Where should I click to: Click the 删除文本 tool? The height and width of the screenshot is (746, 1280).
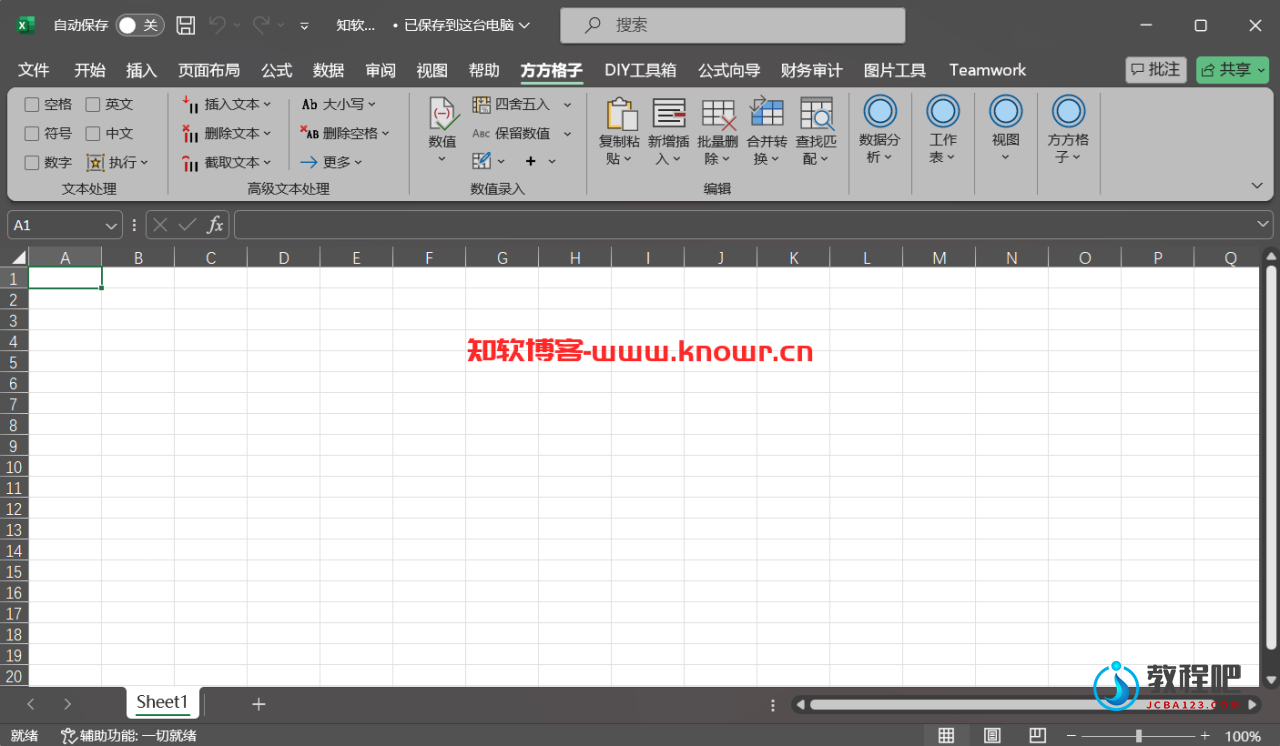click(227, 133)
